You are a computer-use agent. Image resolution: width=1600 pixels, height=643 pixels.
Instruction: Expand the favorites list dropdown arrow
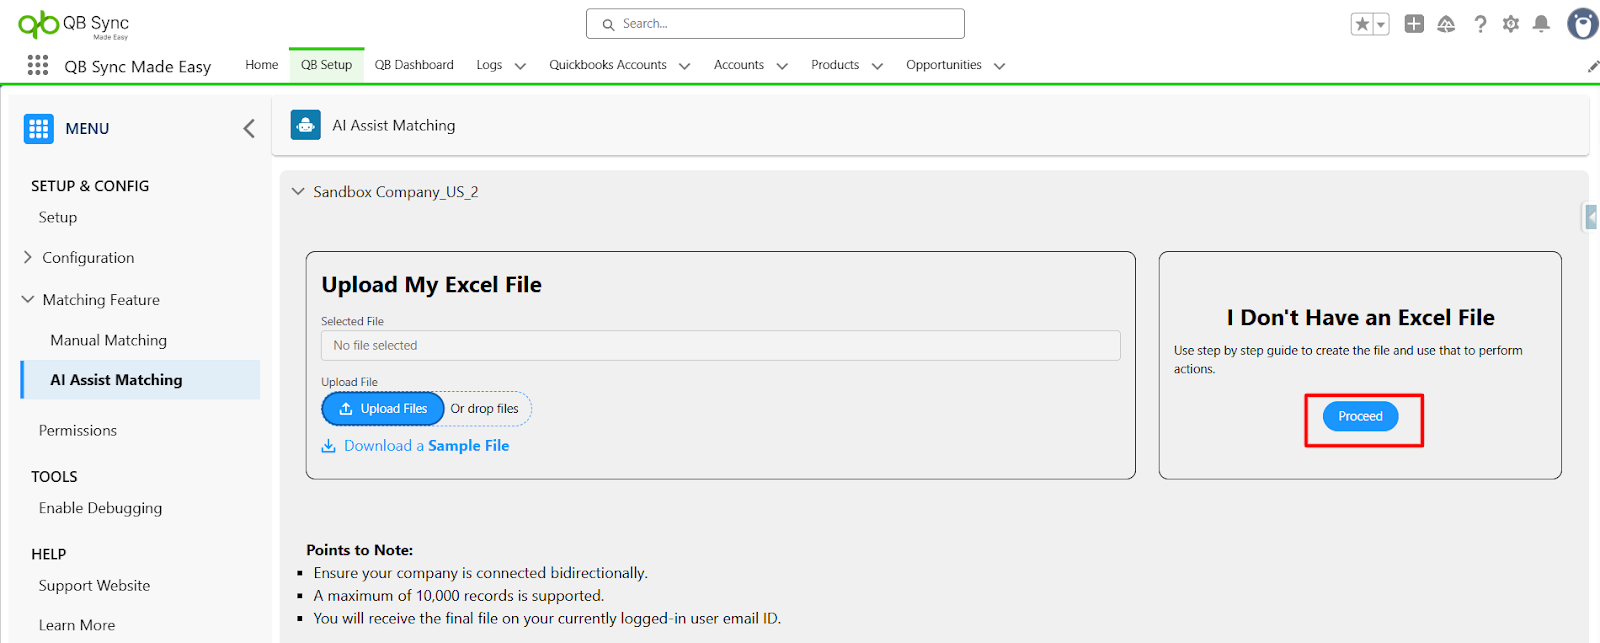(1381, 24)
